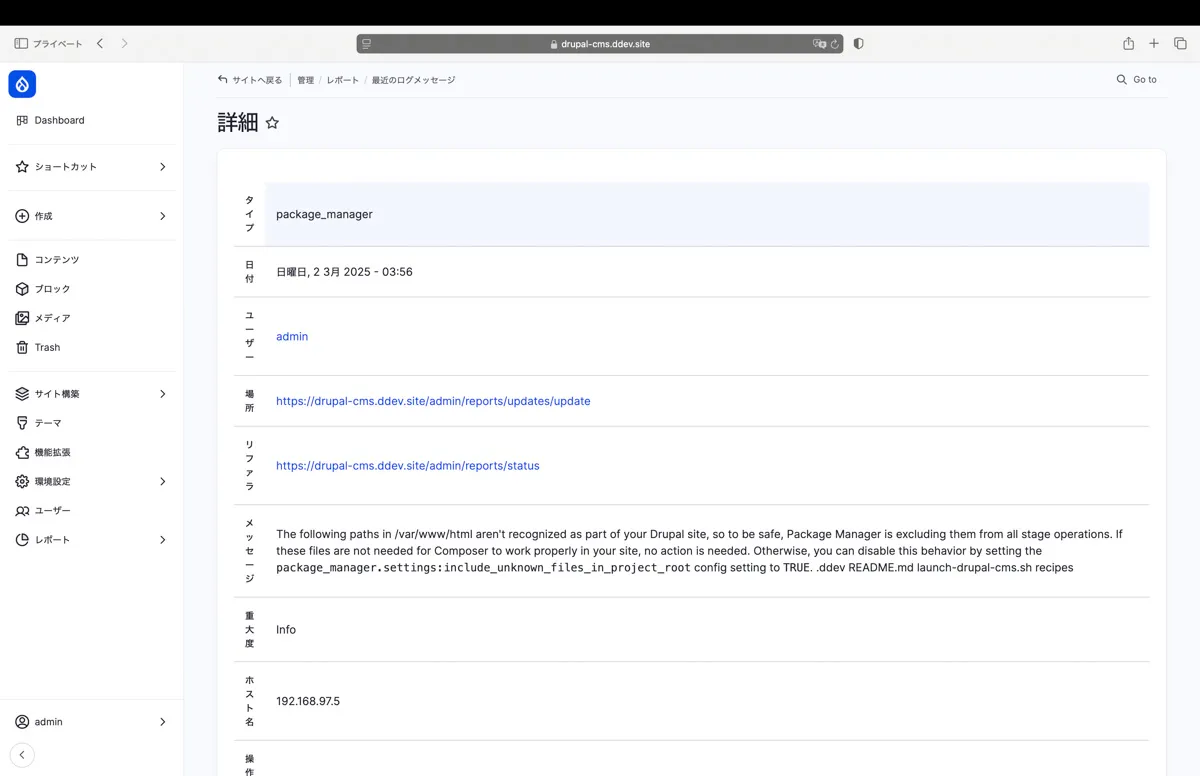Open the admin user link
Screen dimensions: 1200x776
point(292,337)
